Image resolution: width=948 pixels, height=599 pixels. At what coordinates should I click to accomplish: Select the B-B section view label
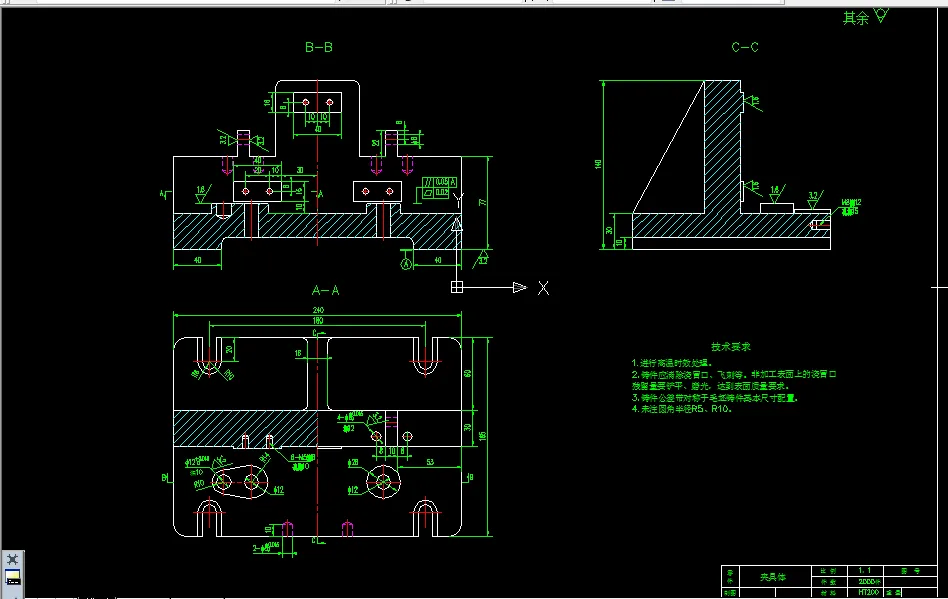(x=319, y=47)
